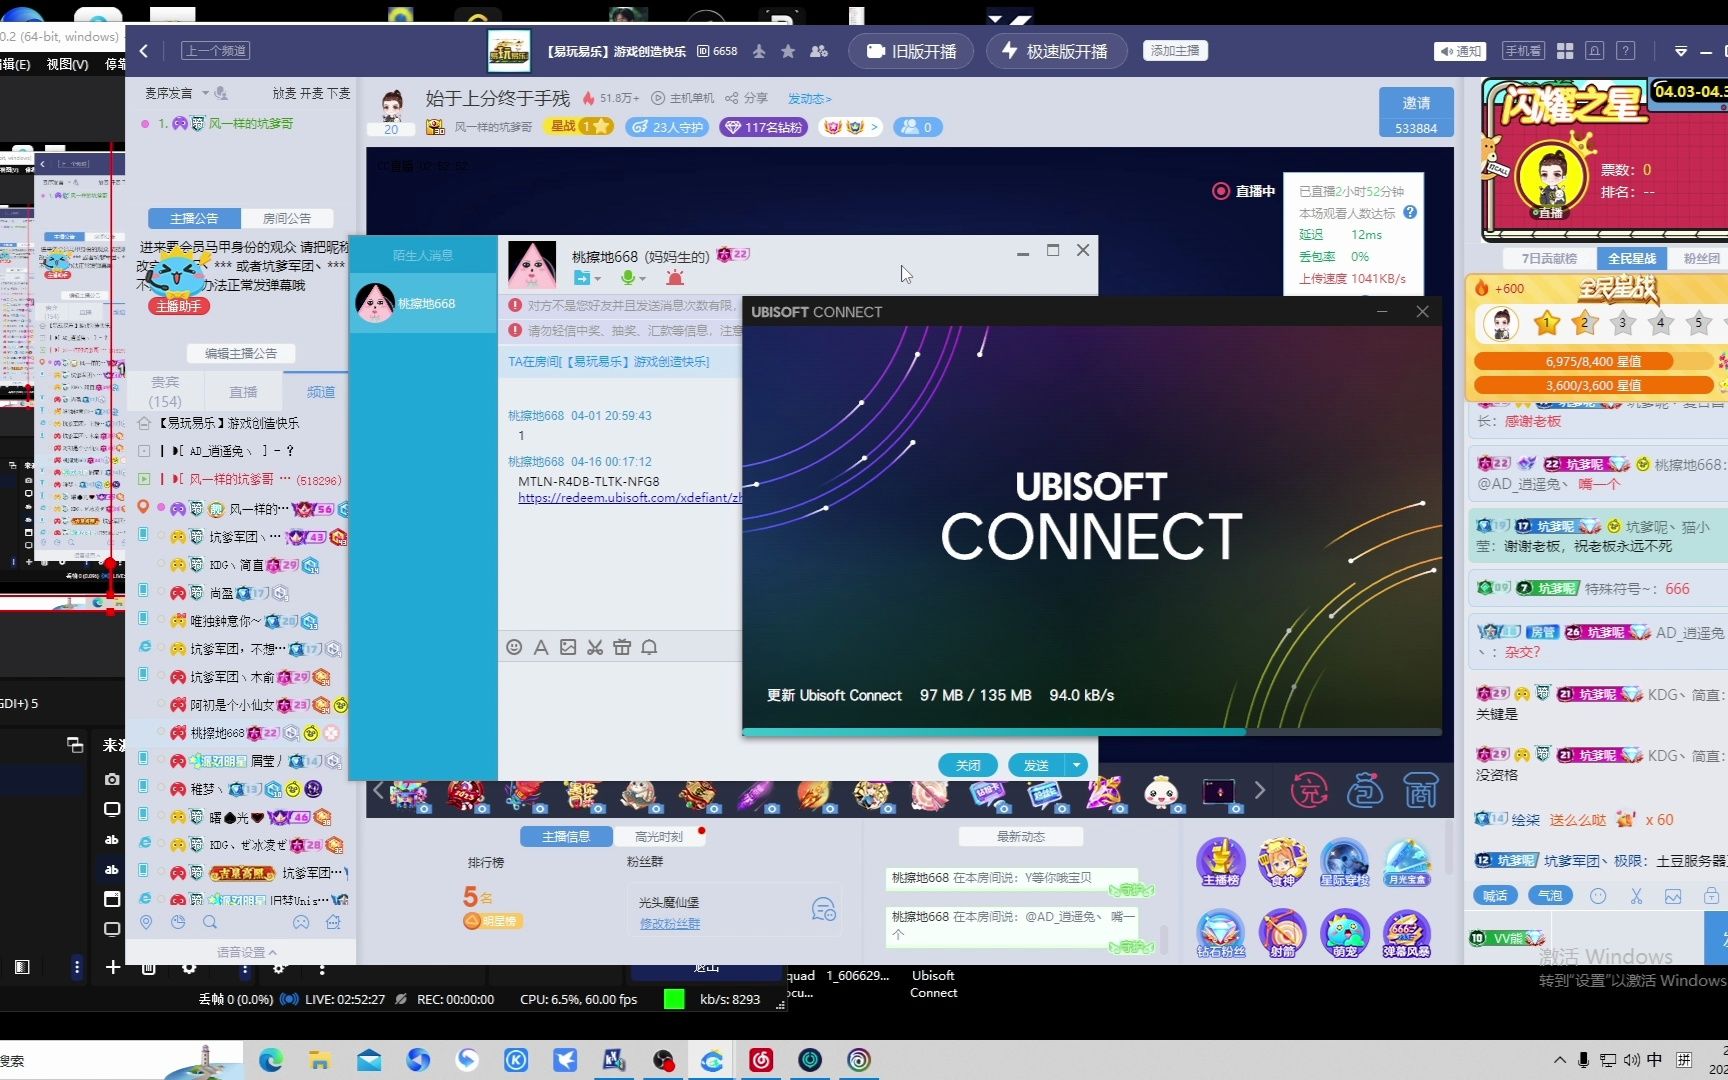Viewport: 1728px width, 1080px height.
Task: Click the red alarm report icon in chat header
Action: coord(675,278)
